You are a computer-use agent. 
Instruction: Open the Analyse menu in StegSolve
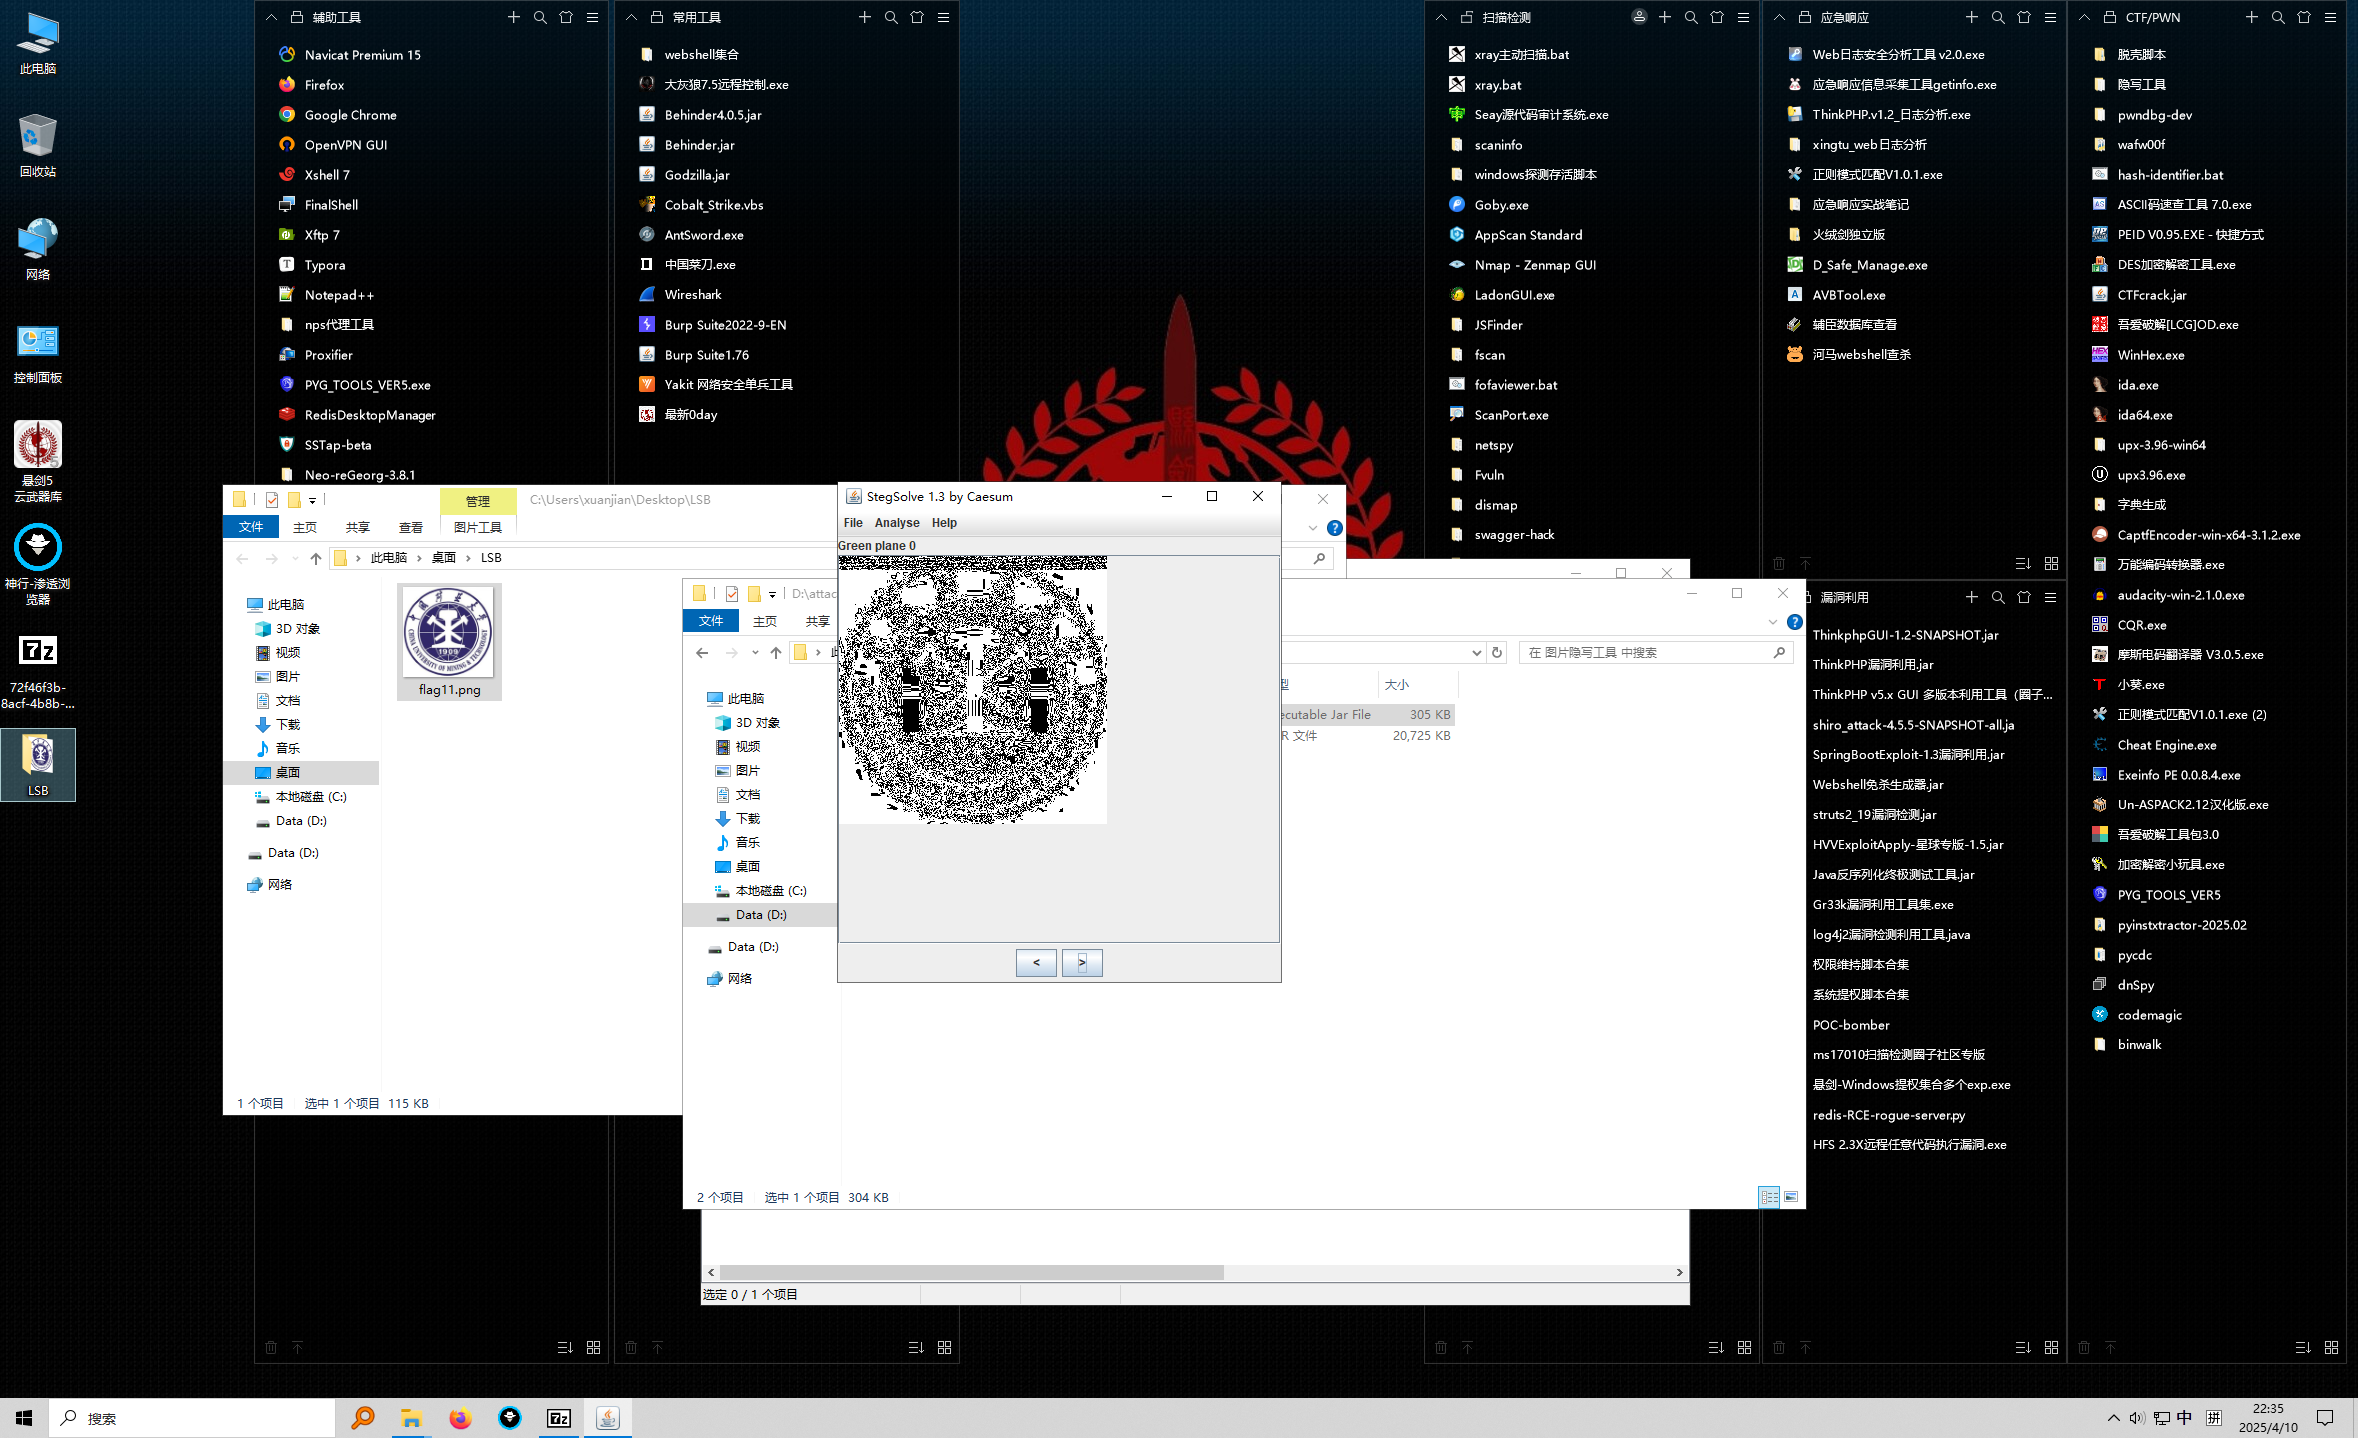896,522
